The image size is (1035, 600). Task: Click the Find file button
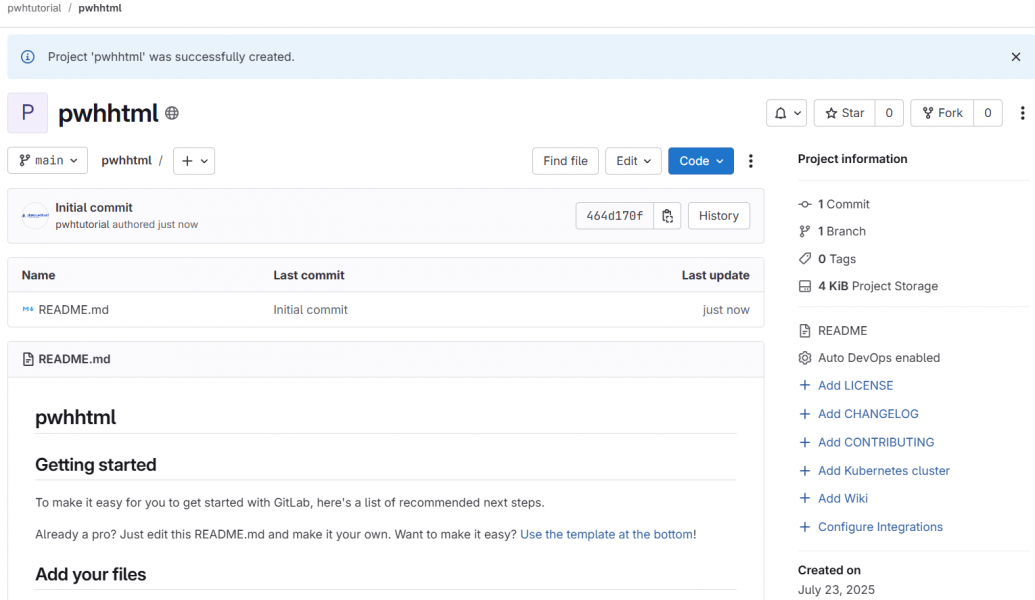[565, 161]
